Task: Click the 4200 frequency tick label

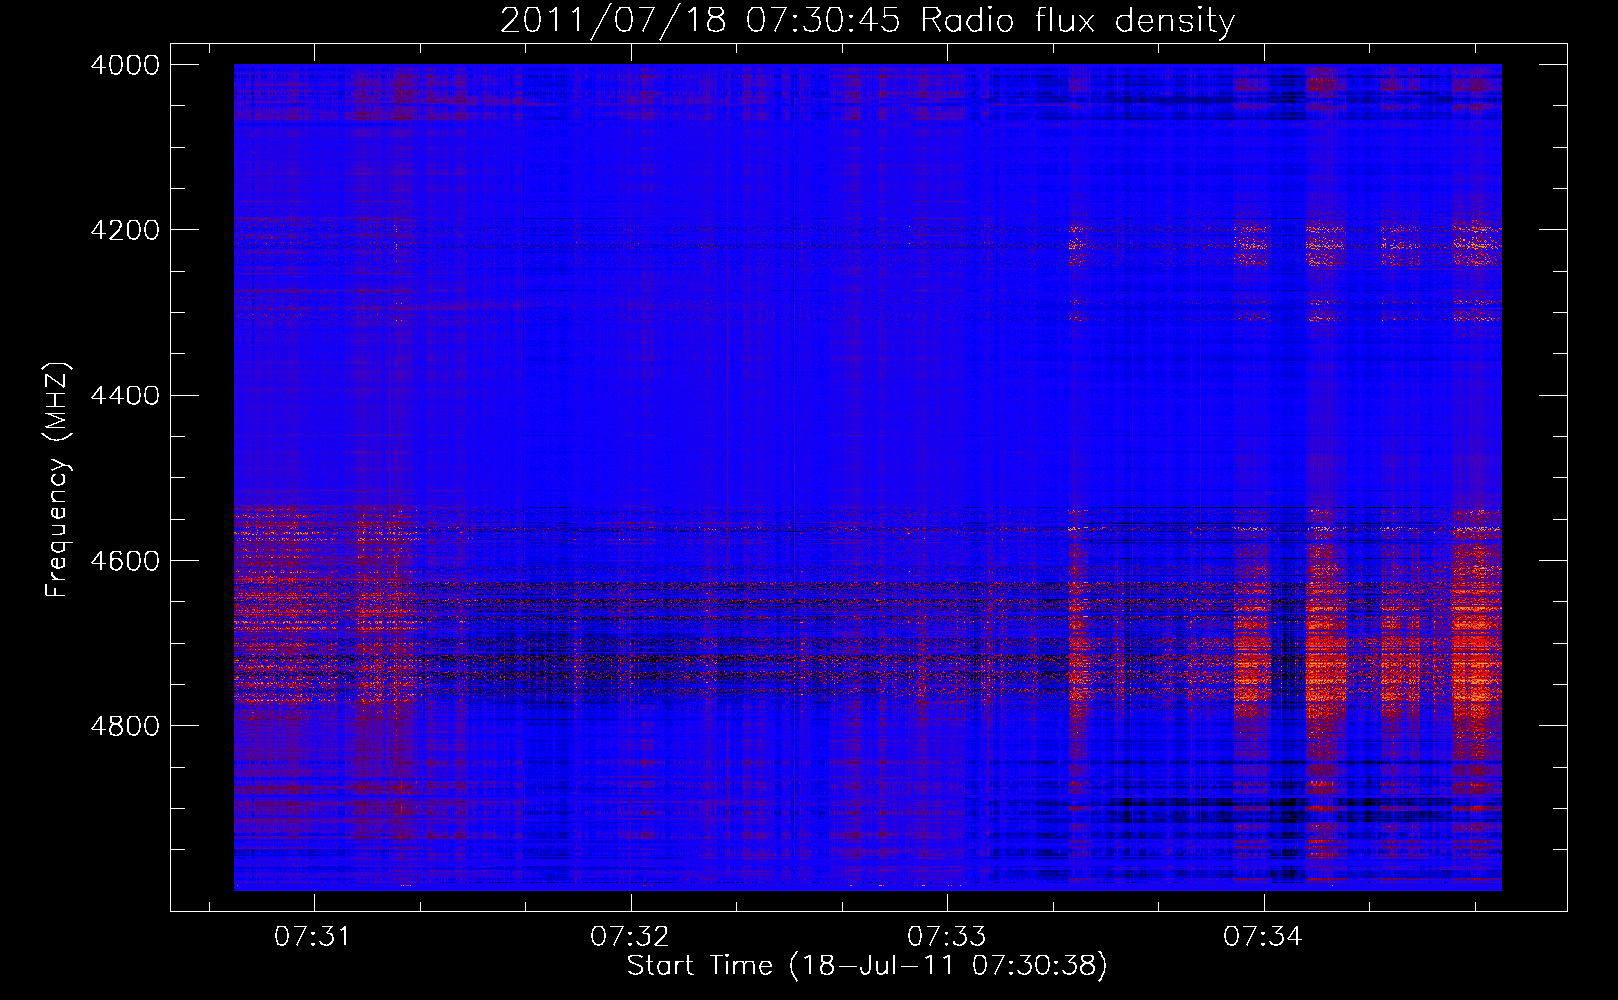Action: pyautogui.click(x=125, y=230)
